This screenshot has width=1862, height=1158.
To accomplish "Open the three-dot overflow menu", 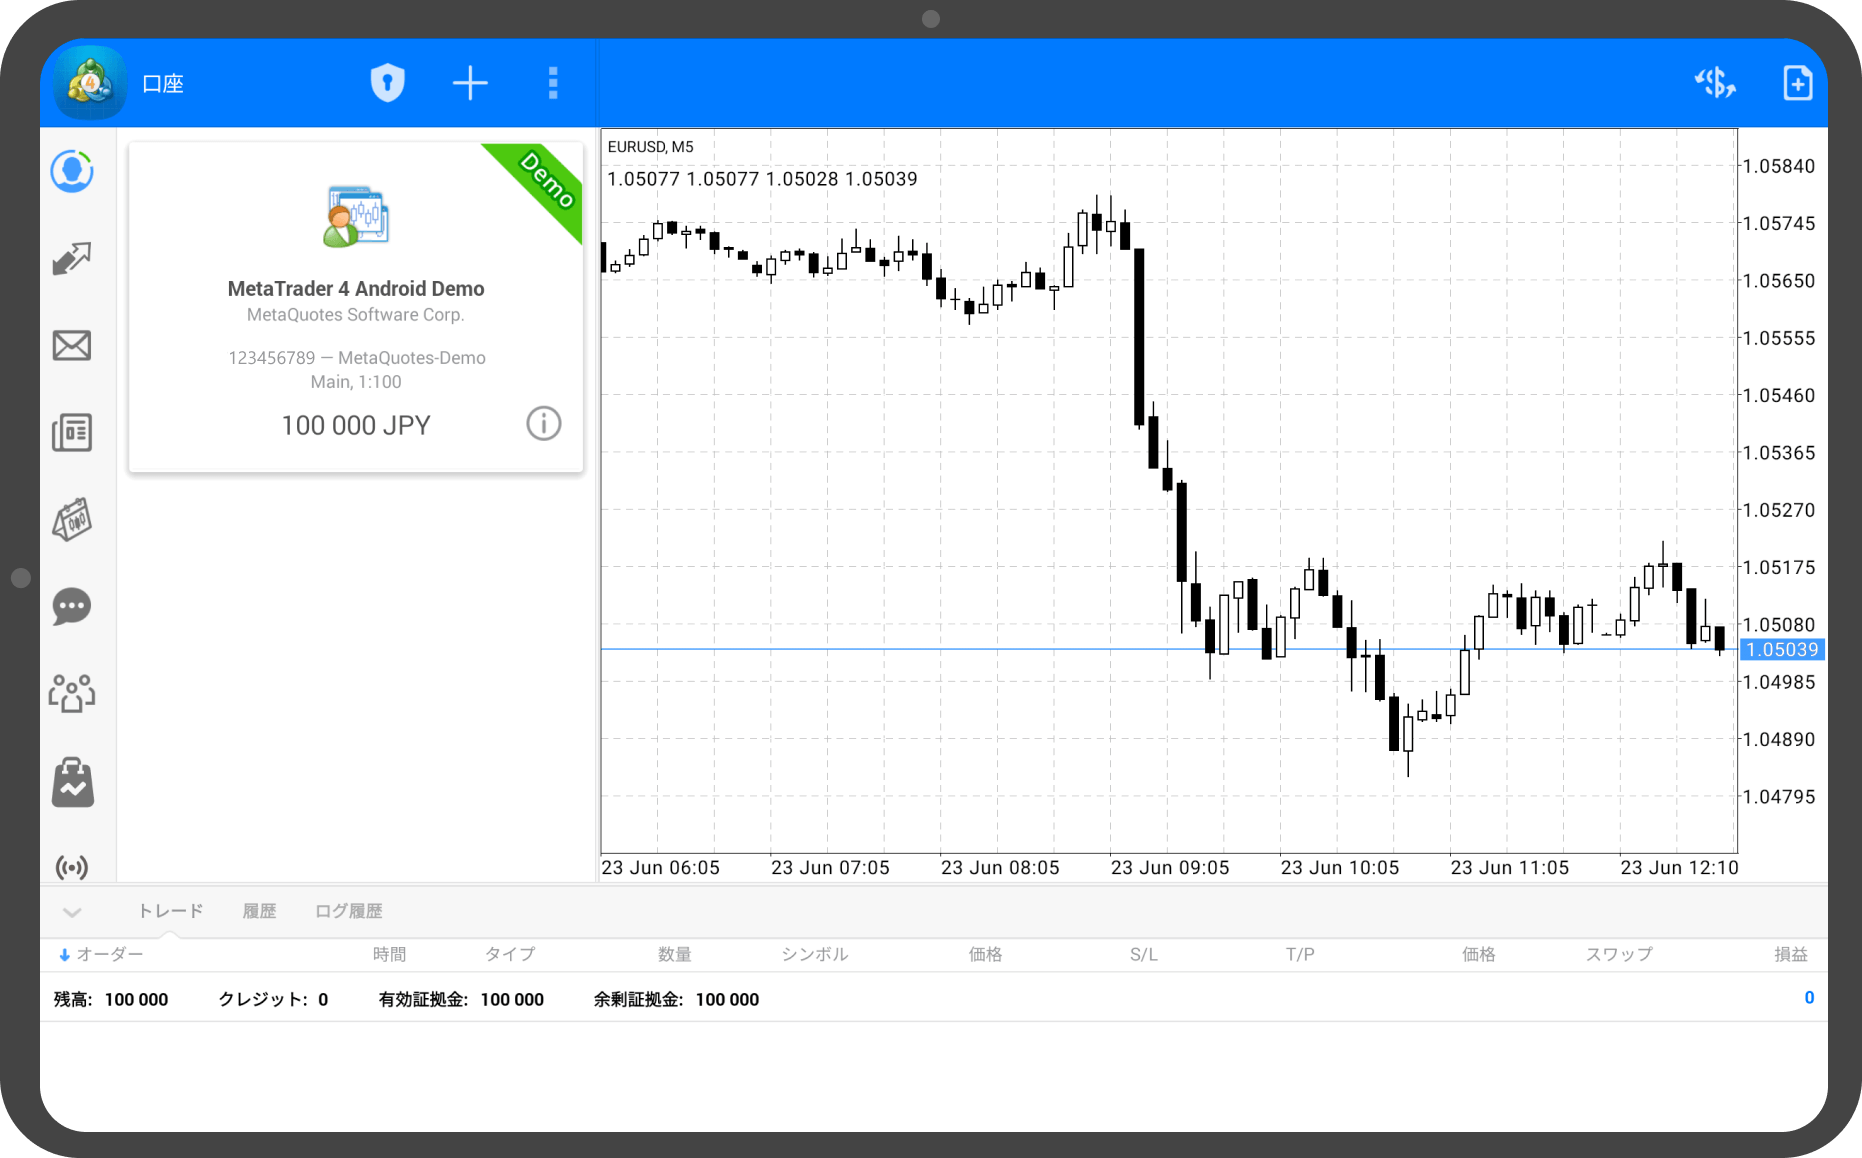I will click(553, 83).
